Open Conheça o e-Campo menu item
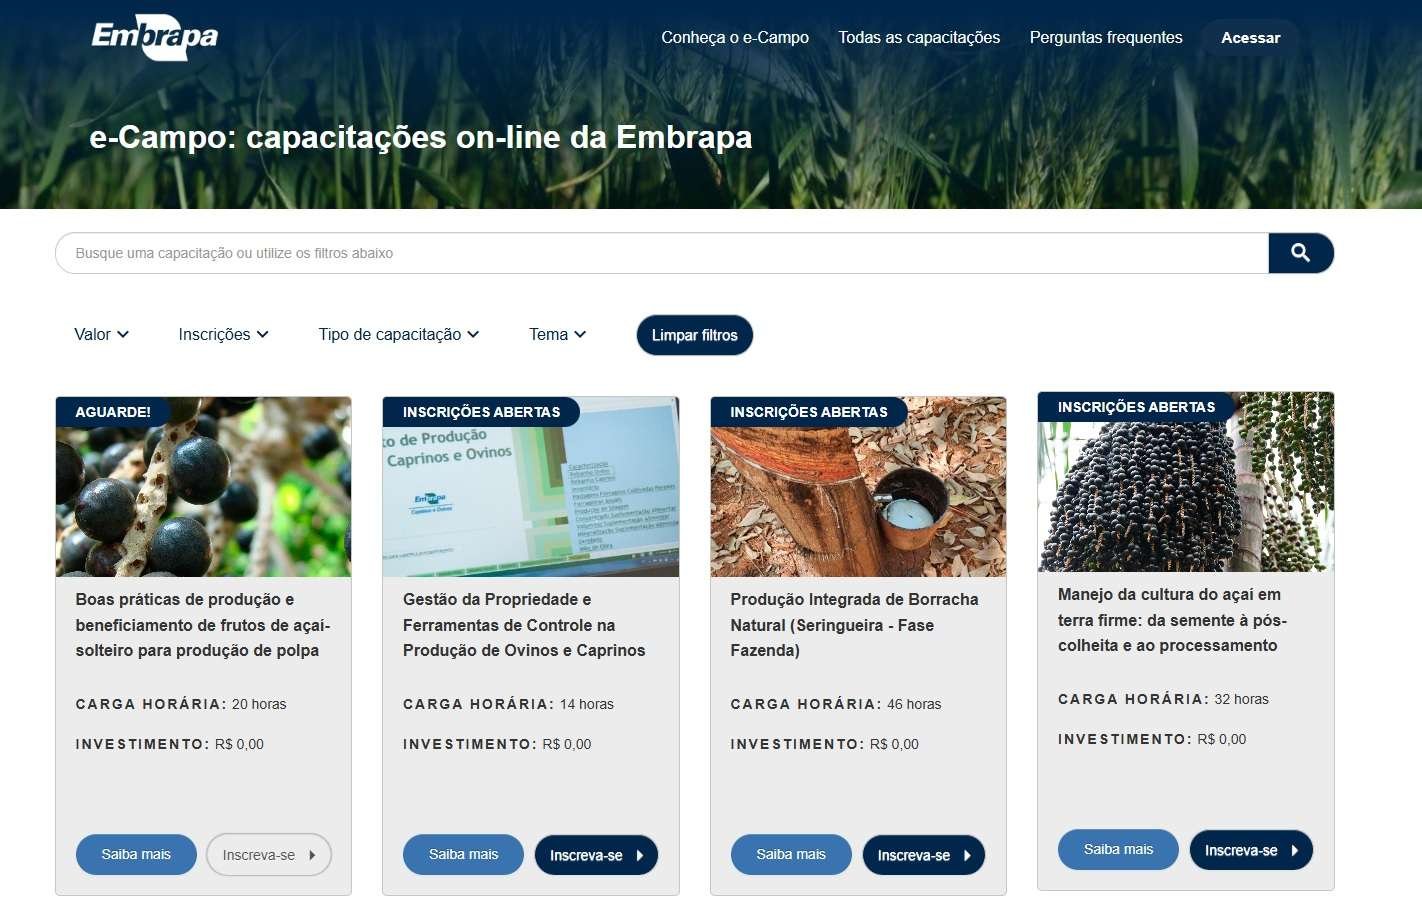Image resolution: width=1422 pixels, height=898 pixels. tap(735, 37)
